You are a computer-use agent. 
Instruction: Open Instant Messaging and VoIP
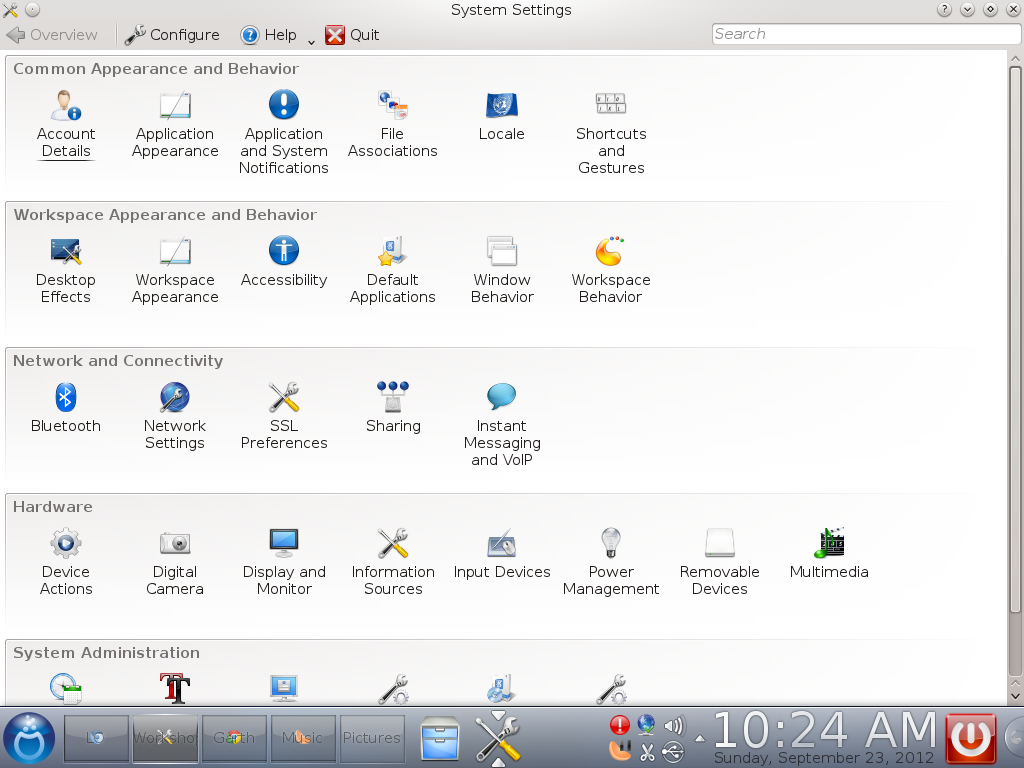[502, 424]
